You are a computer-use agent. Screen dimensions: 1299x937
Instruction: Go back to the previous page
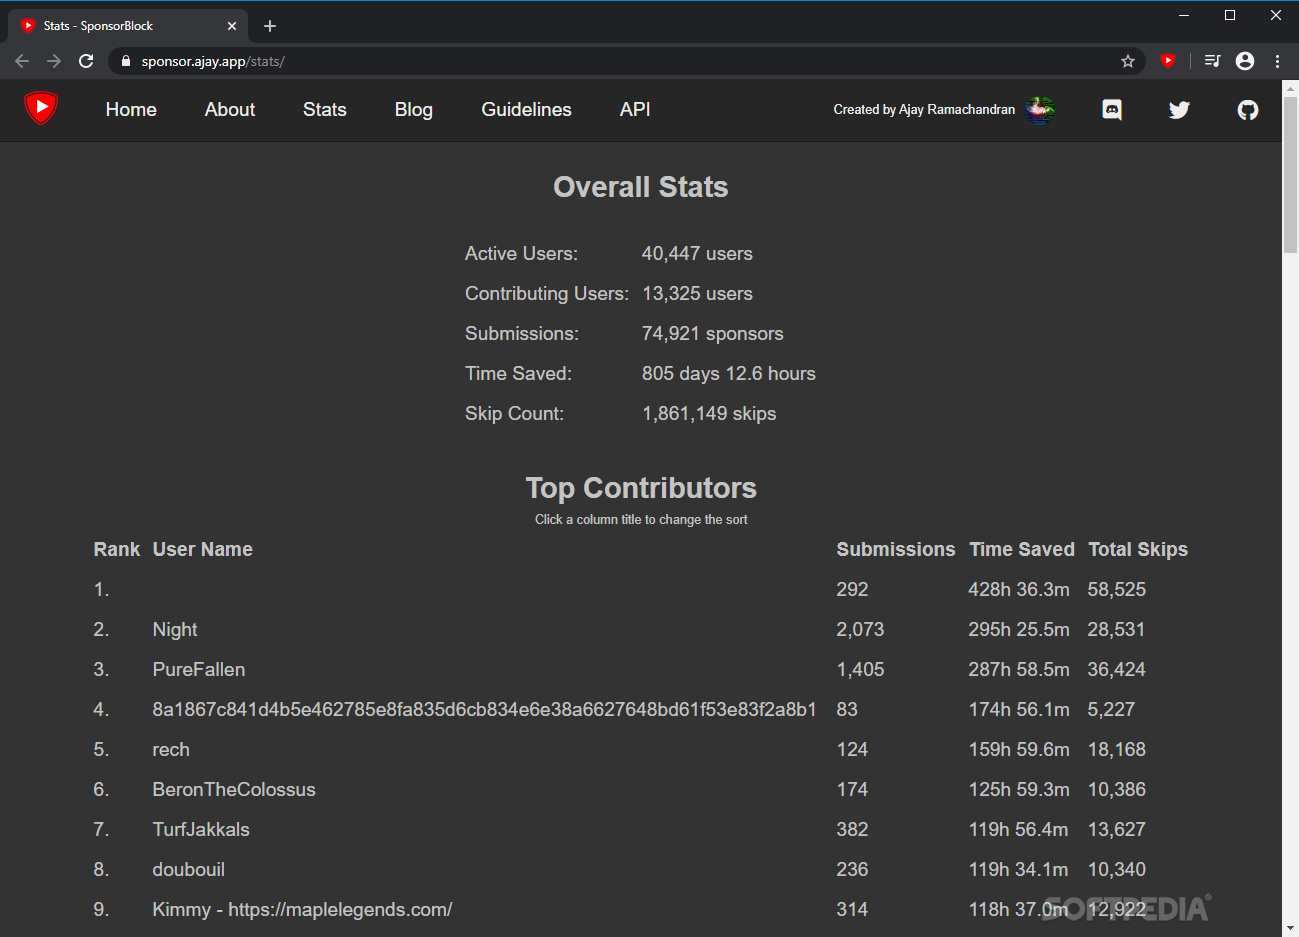tap(22, 61)
